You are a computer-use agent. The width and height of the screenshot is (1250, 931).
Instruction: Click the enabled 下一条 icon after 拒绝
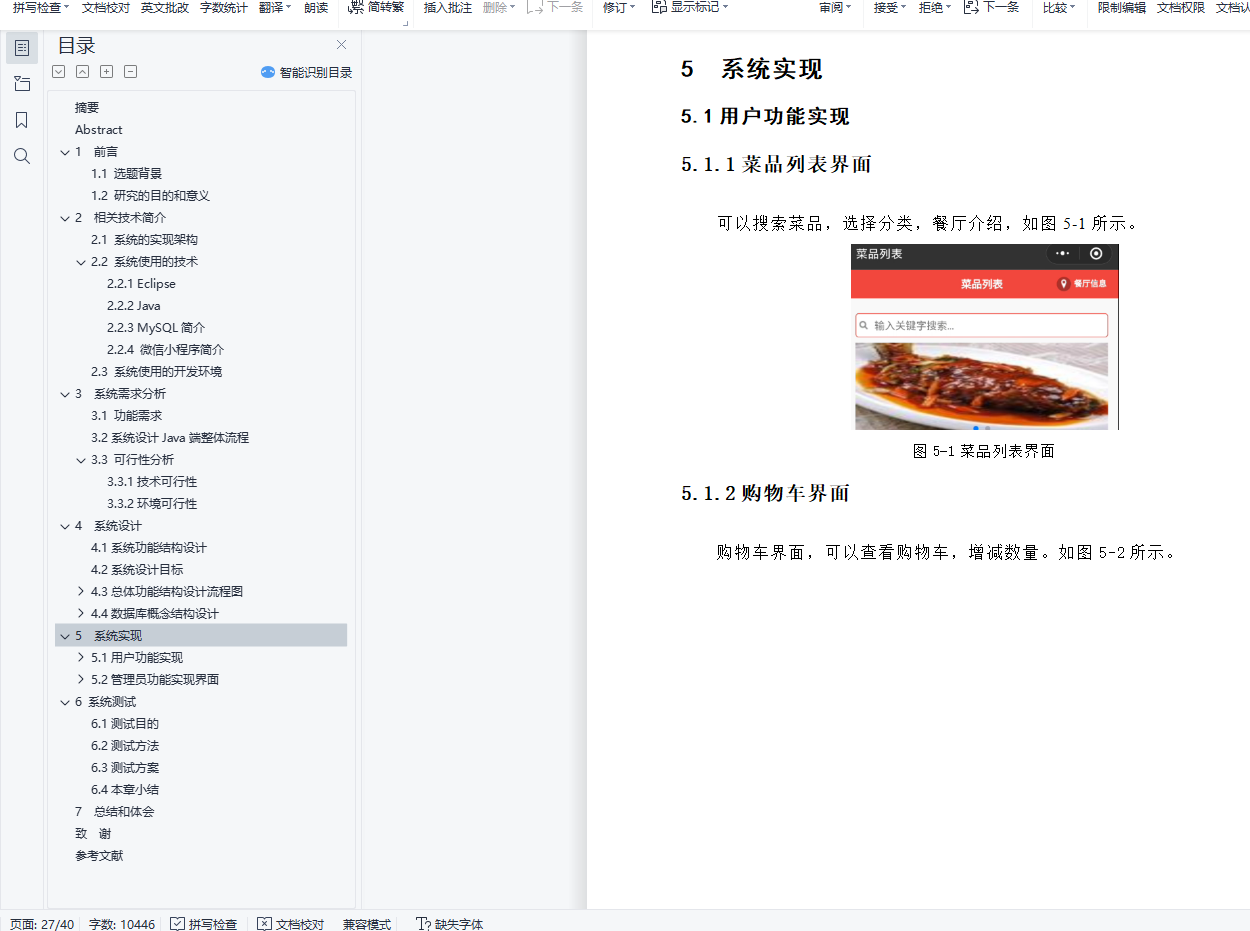point(971,7)
